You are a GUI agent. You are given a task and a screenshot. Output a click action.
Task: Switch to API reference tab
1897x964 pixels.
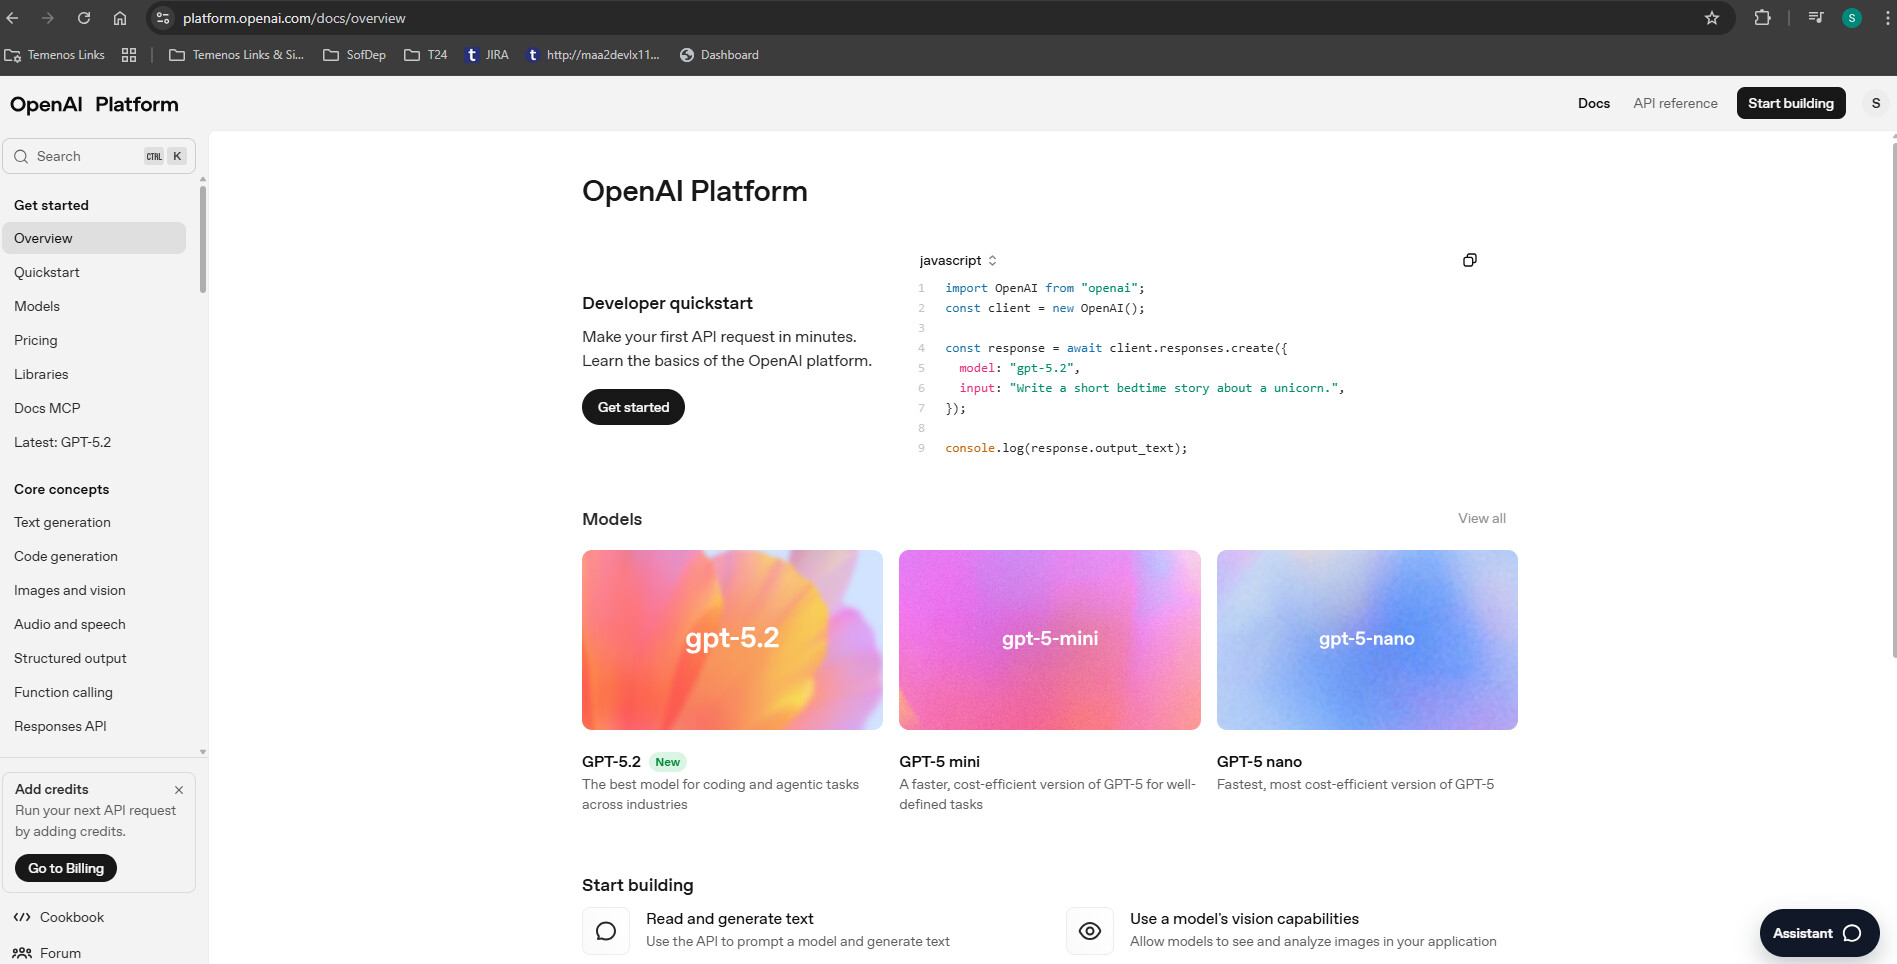pos(1675,103)
